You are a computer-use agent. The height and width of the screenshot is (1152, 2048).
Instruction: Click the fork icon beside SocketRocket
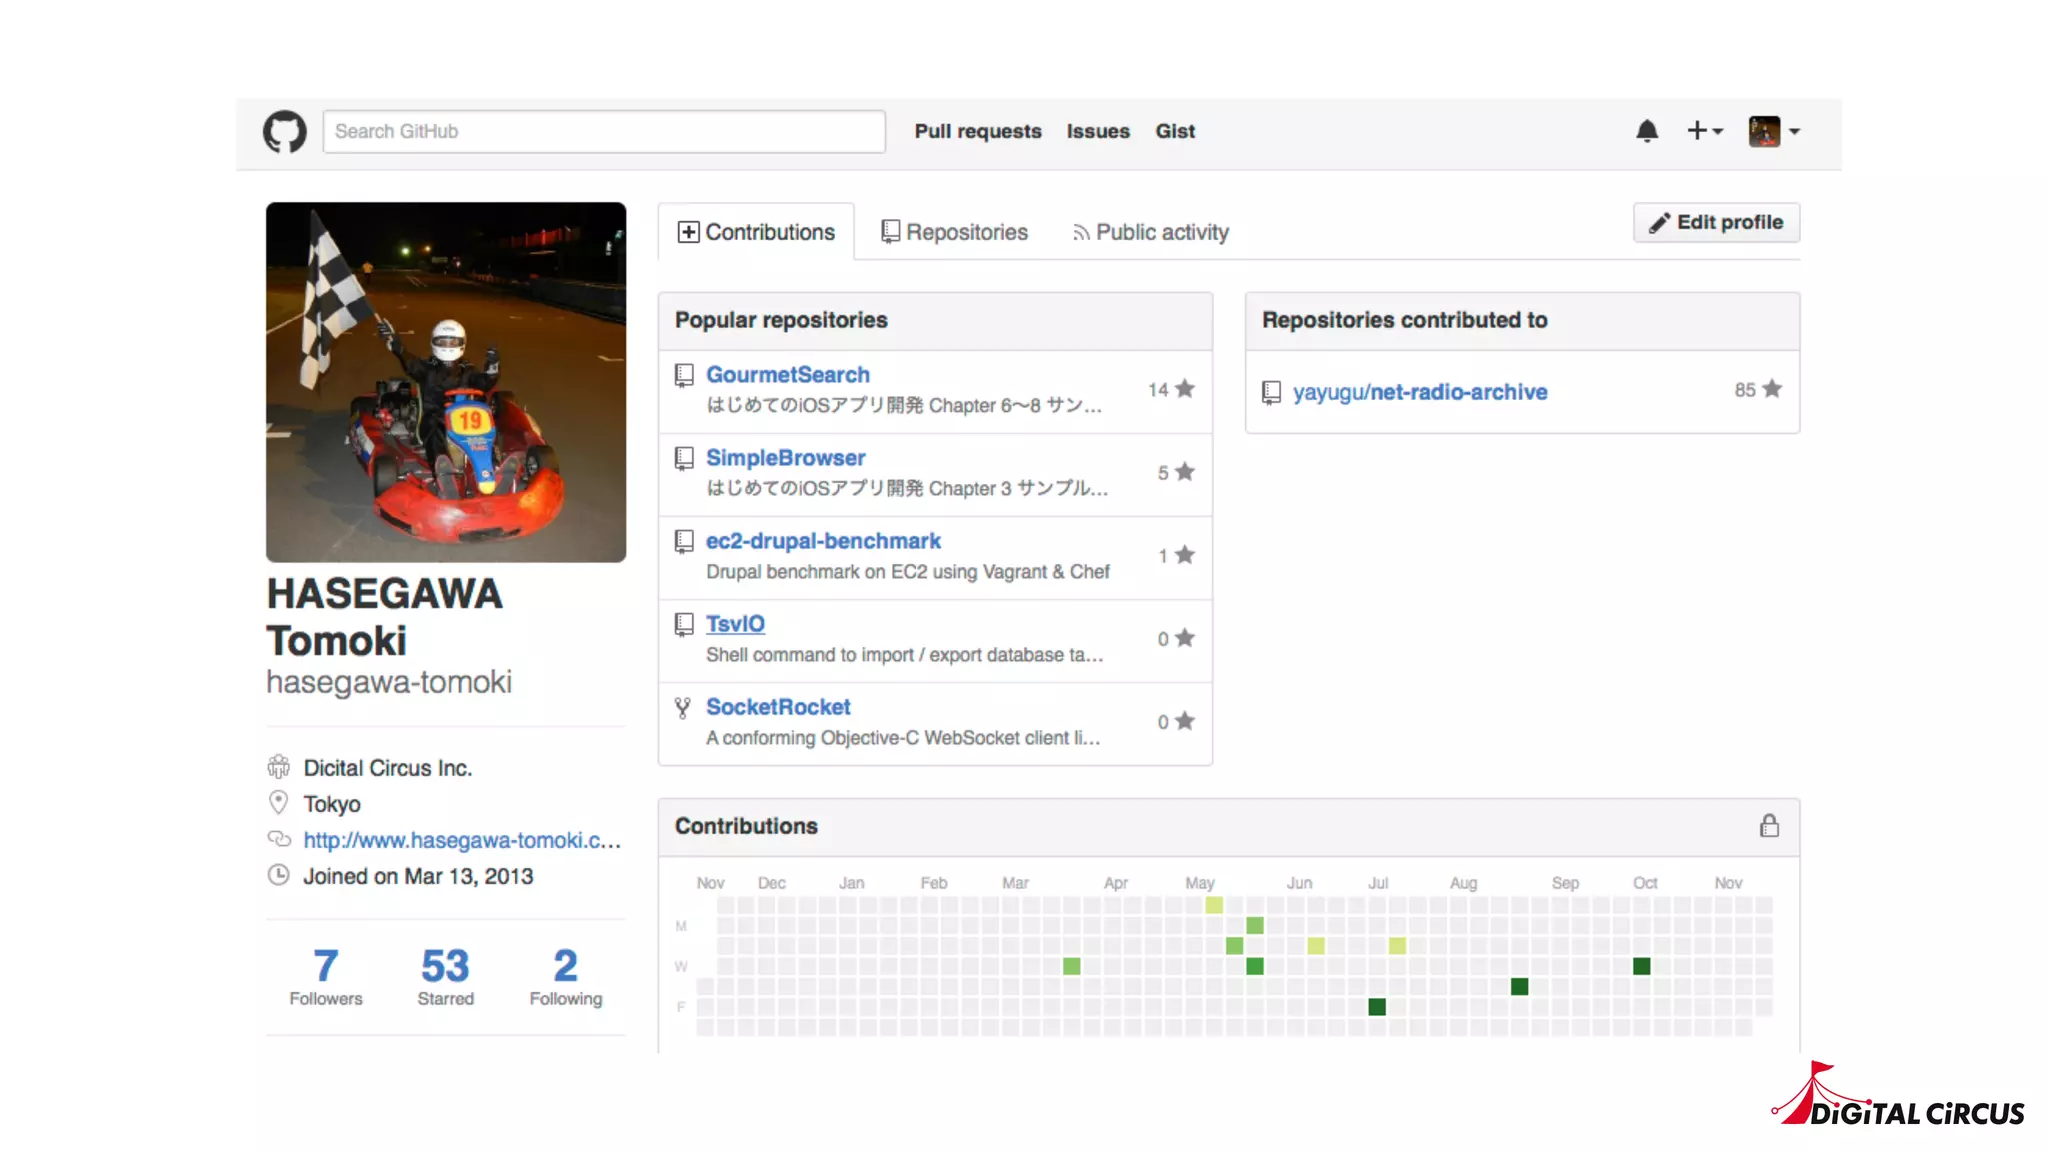pyautogui.click(x=683, y=708)
